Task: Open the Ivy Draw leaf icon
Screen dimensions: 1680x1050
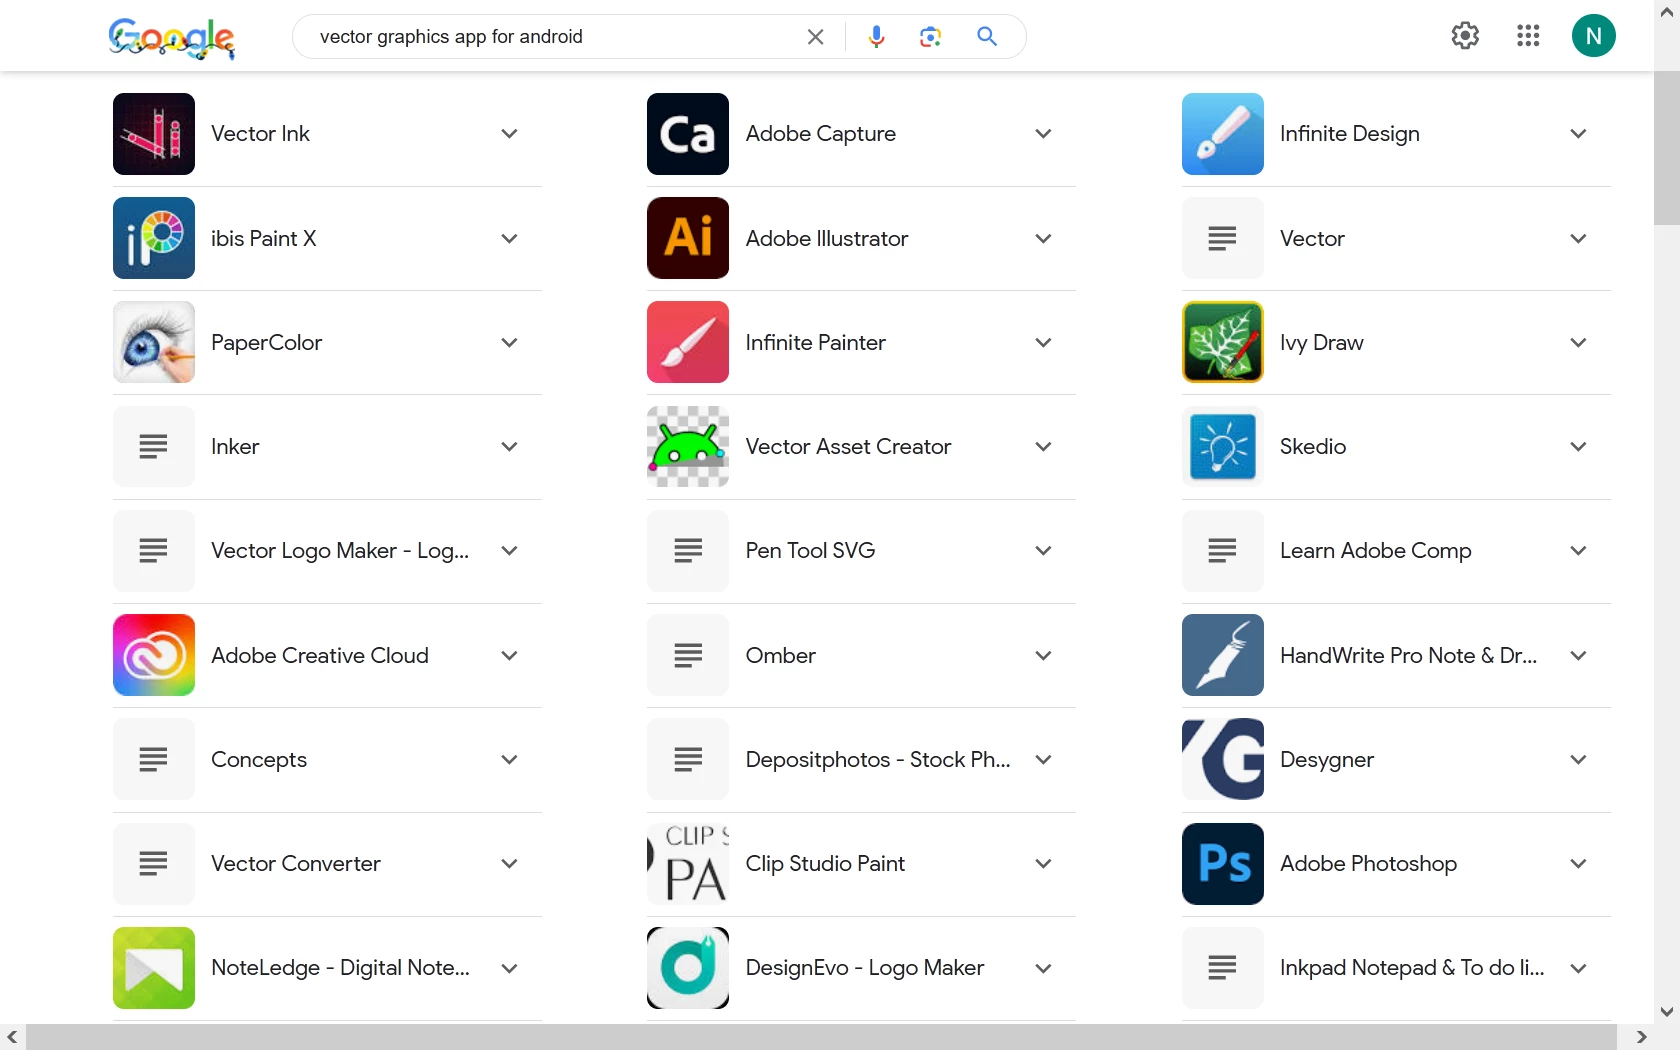Action: tap(1222, 342)
